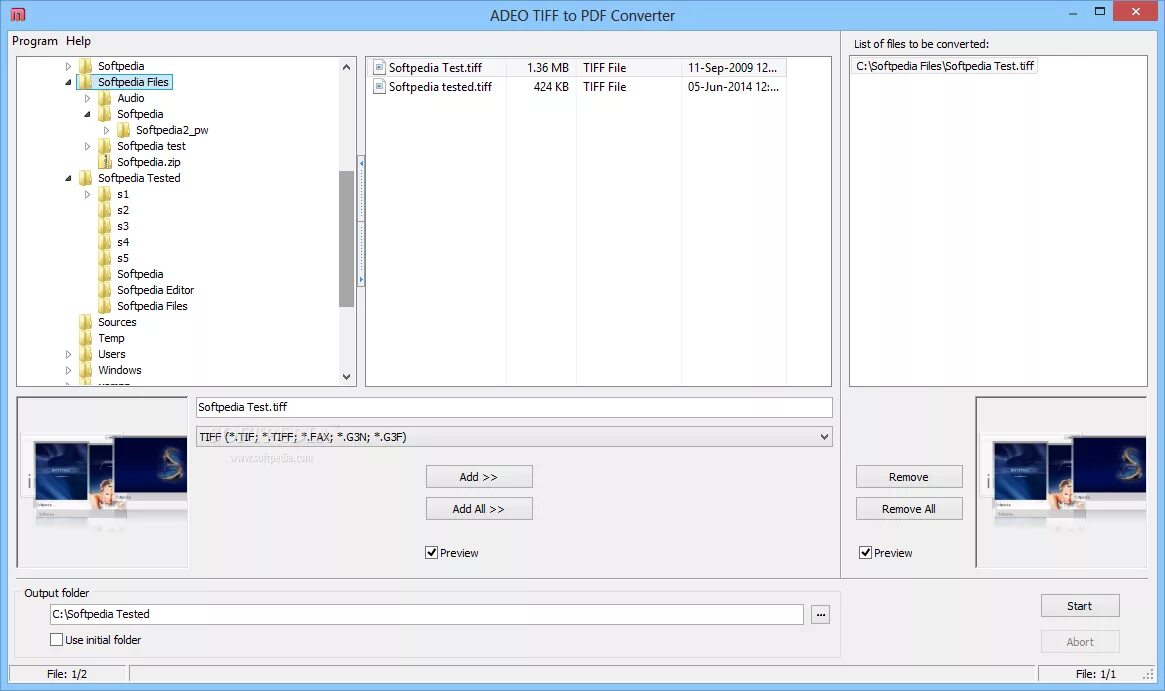Click the Sources folder icon

coord(86,322)
